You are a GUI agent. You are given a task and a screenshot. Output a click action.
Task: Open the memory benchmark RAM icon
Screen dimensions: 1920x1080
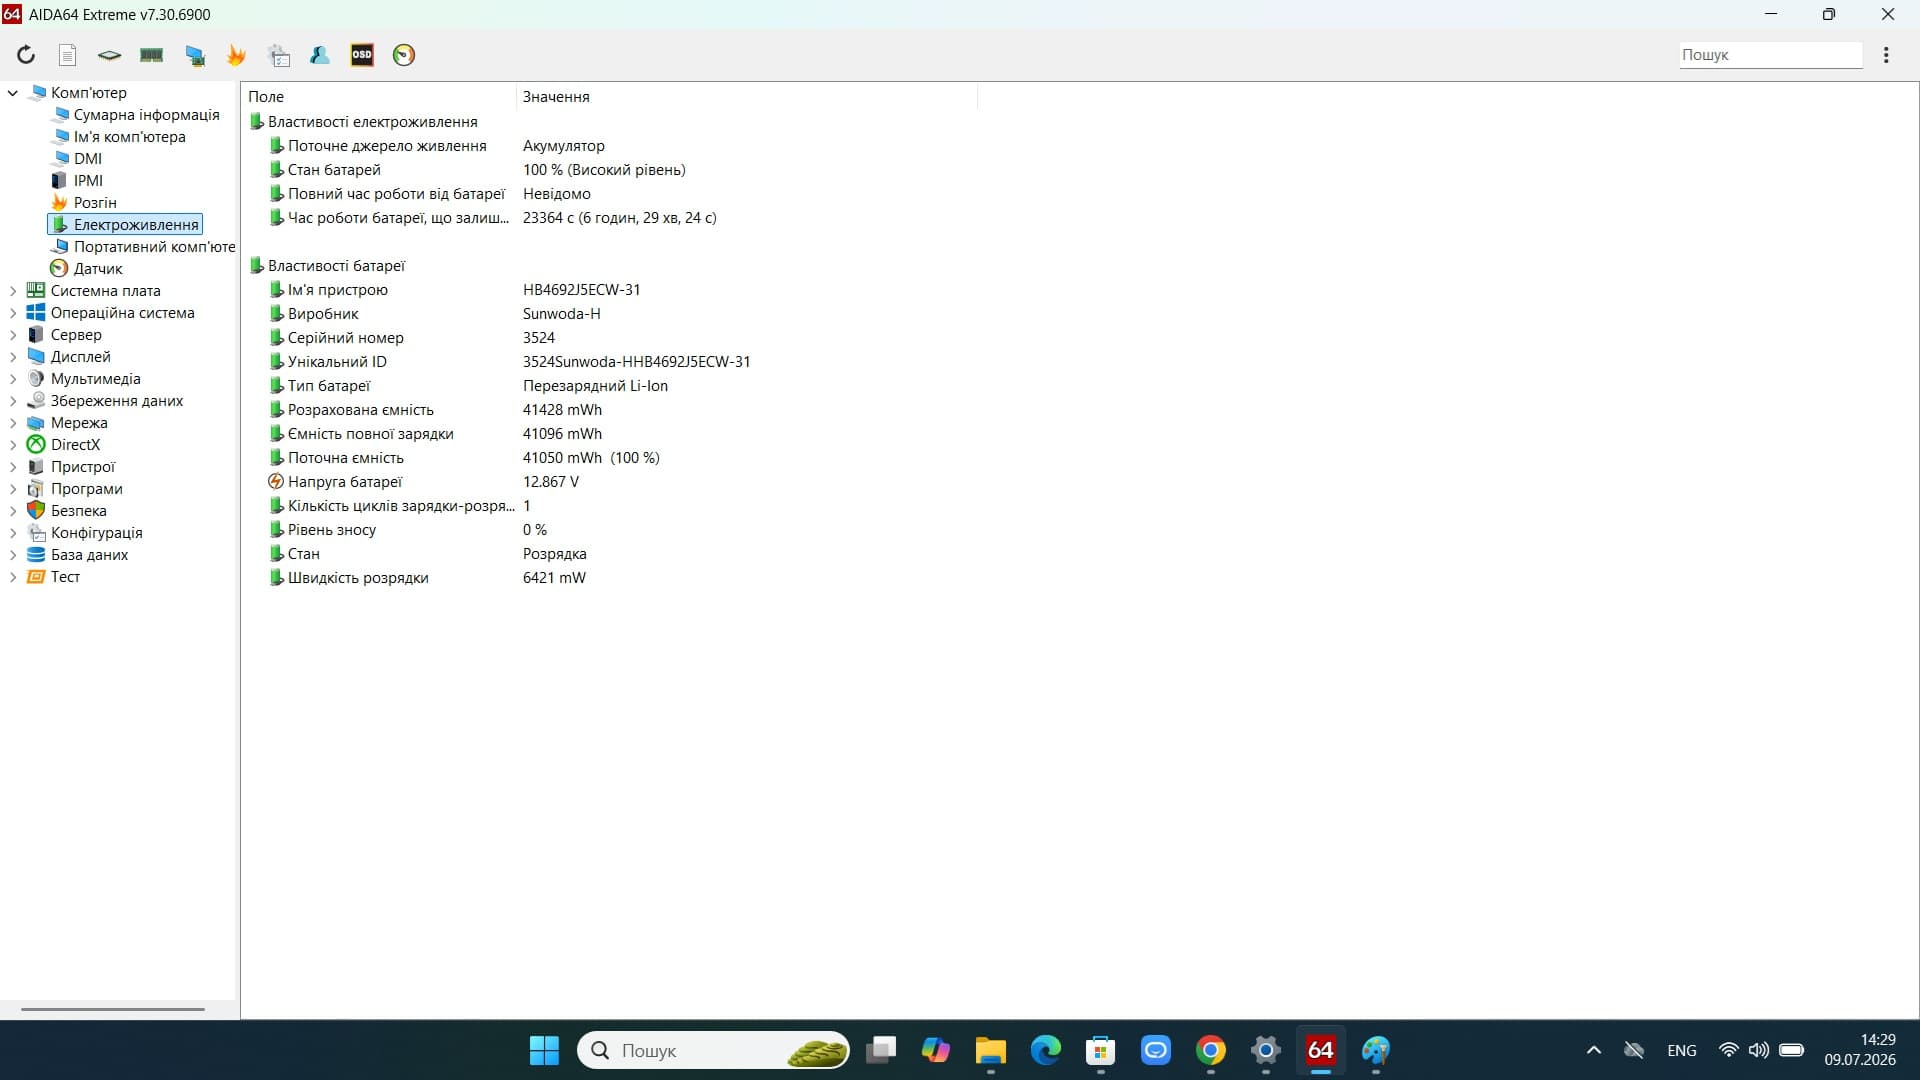pos(152,55)
